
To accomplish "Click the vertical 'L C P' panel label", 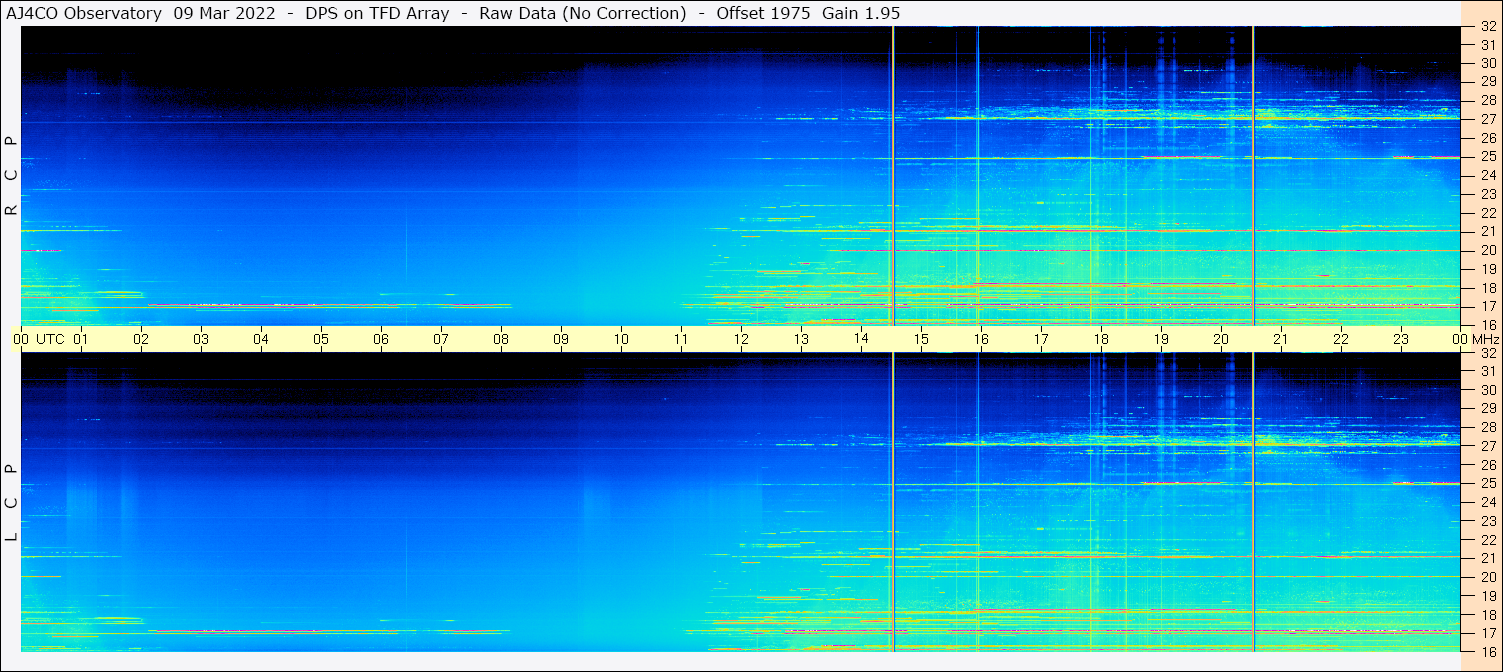I will tap(11, 502).
